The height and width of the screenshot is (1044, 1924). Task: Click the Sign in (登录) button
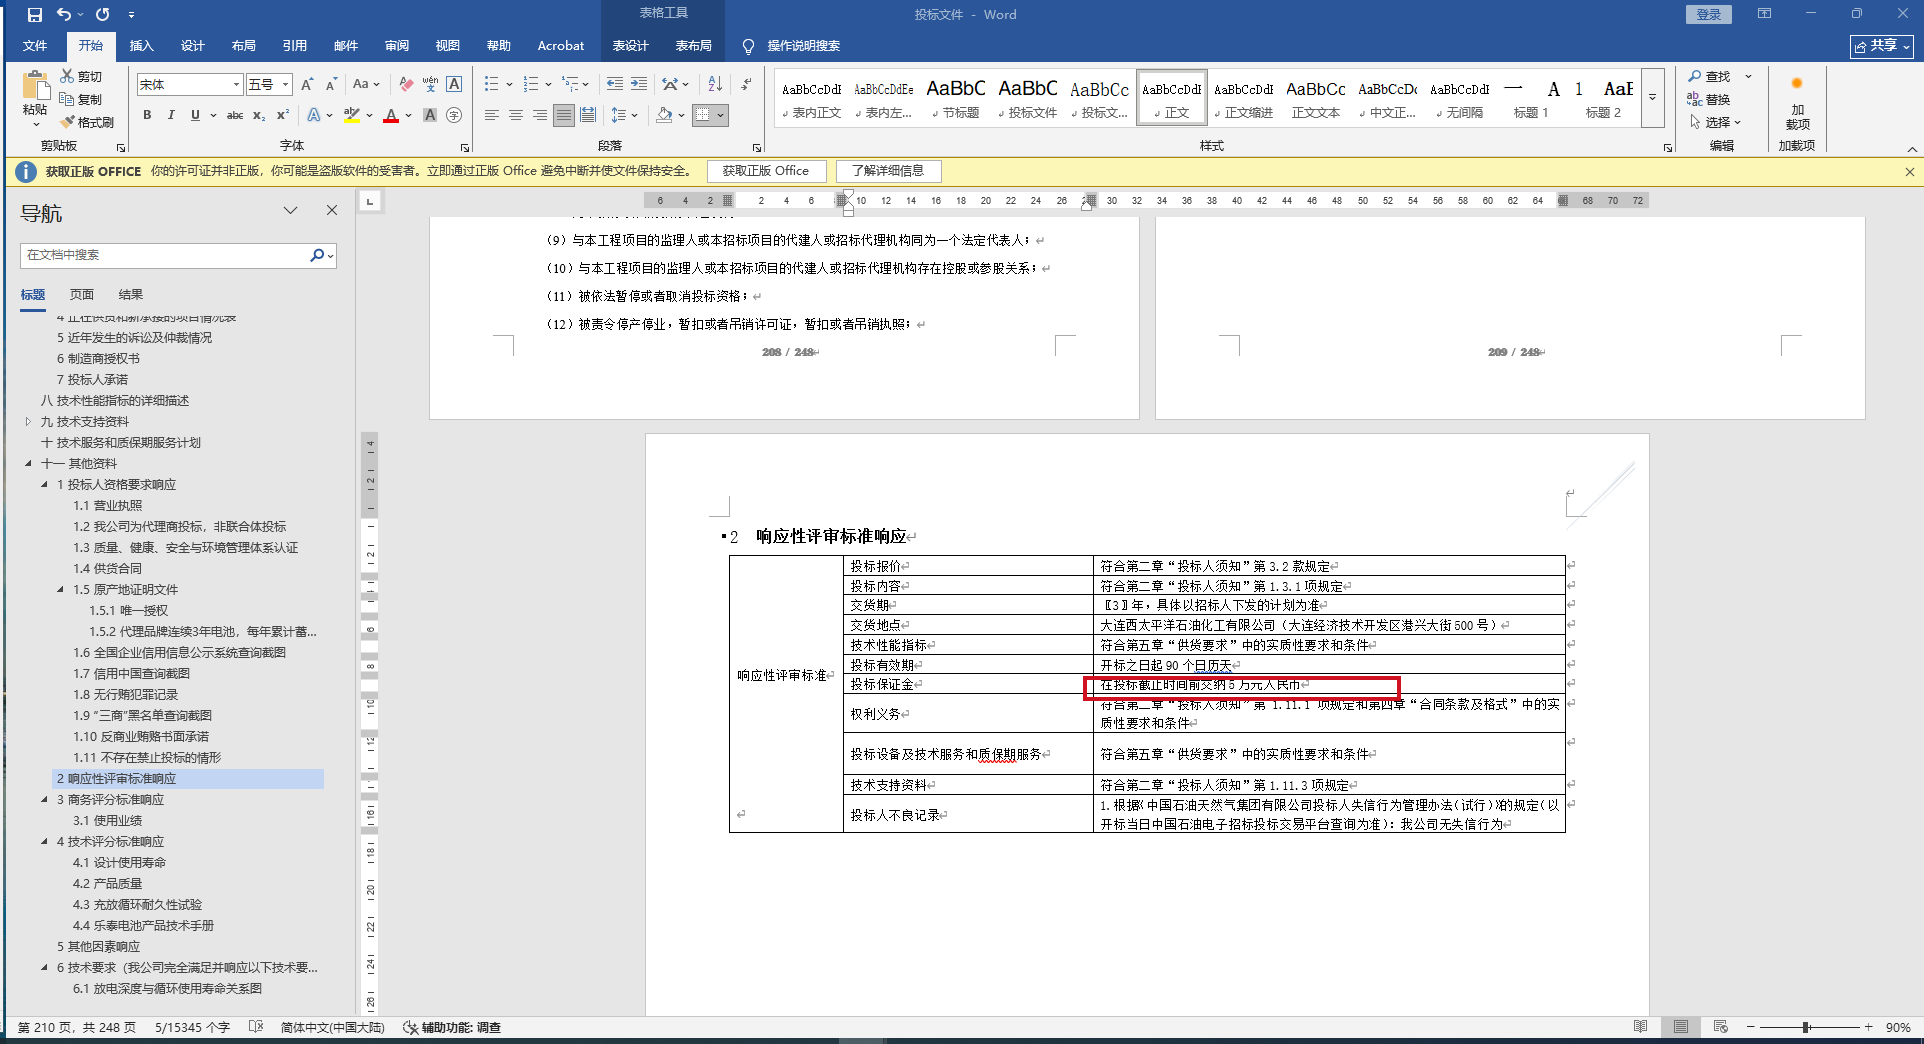(x=1709, y=14)
